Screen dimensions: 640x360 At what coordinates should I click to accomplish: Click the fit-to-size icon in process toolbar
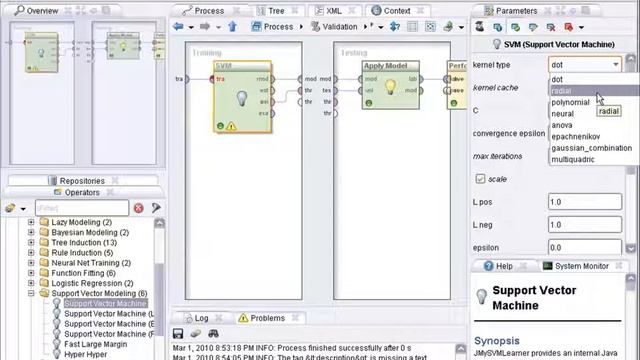click(430, 27)
